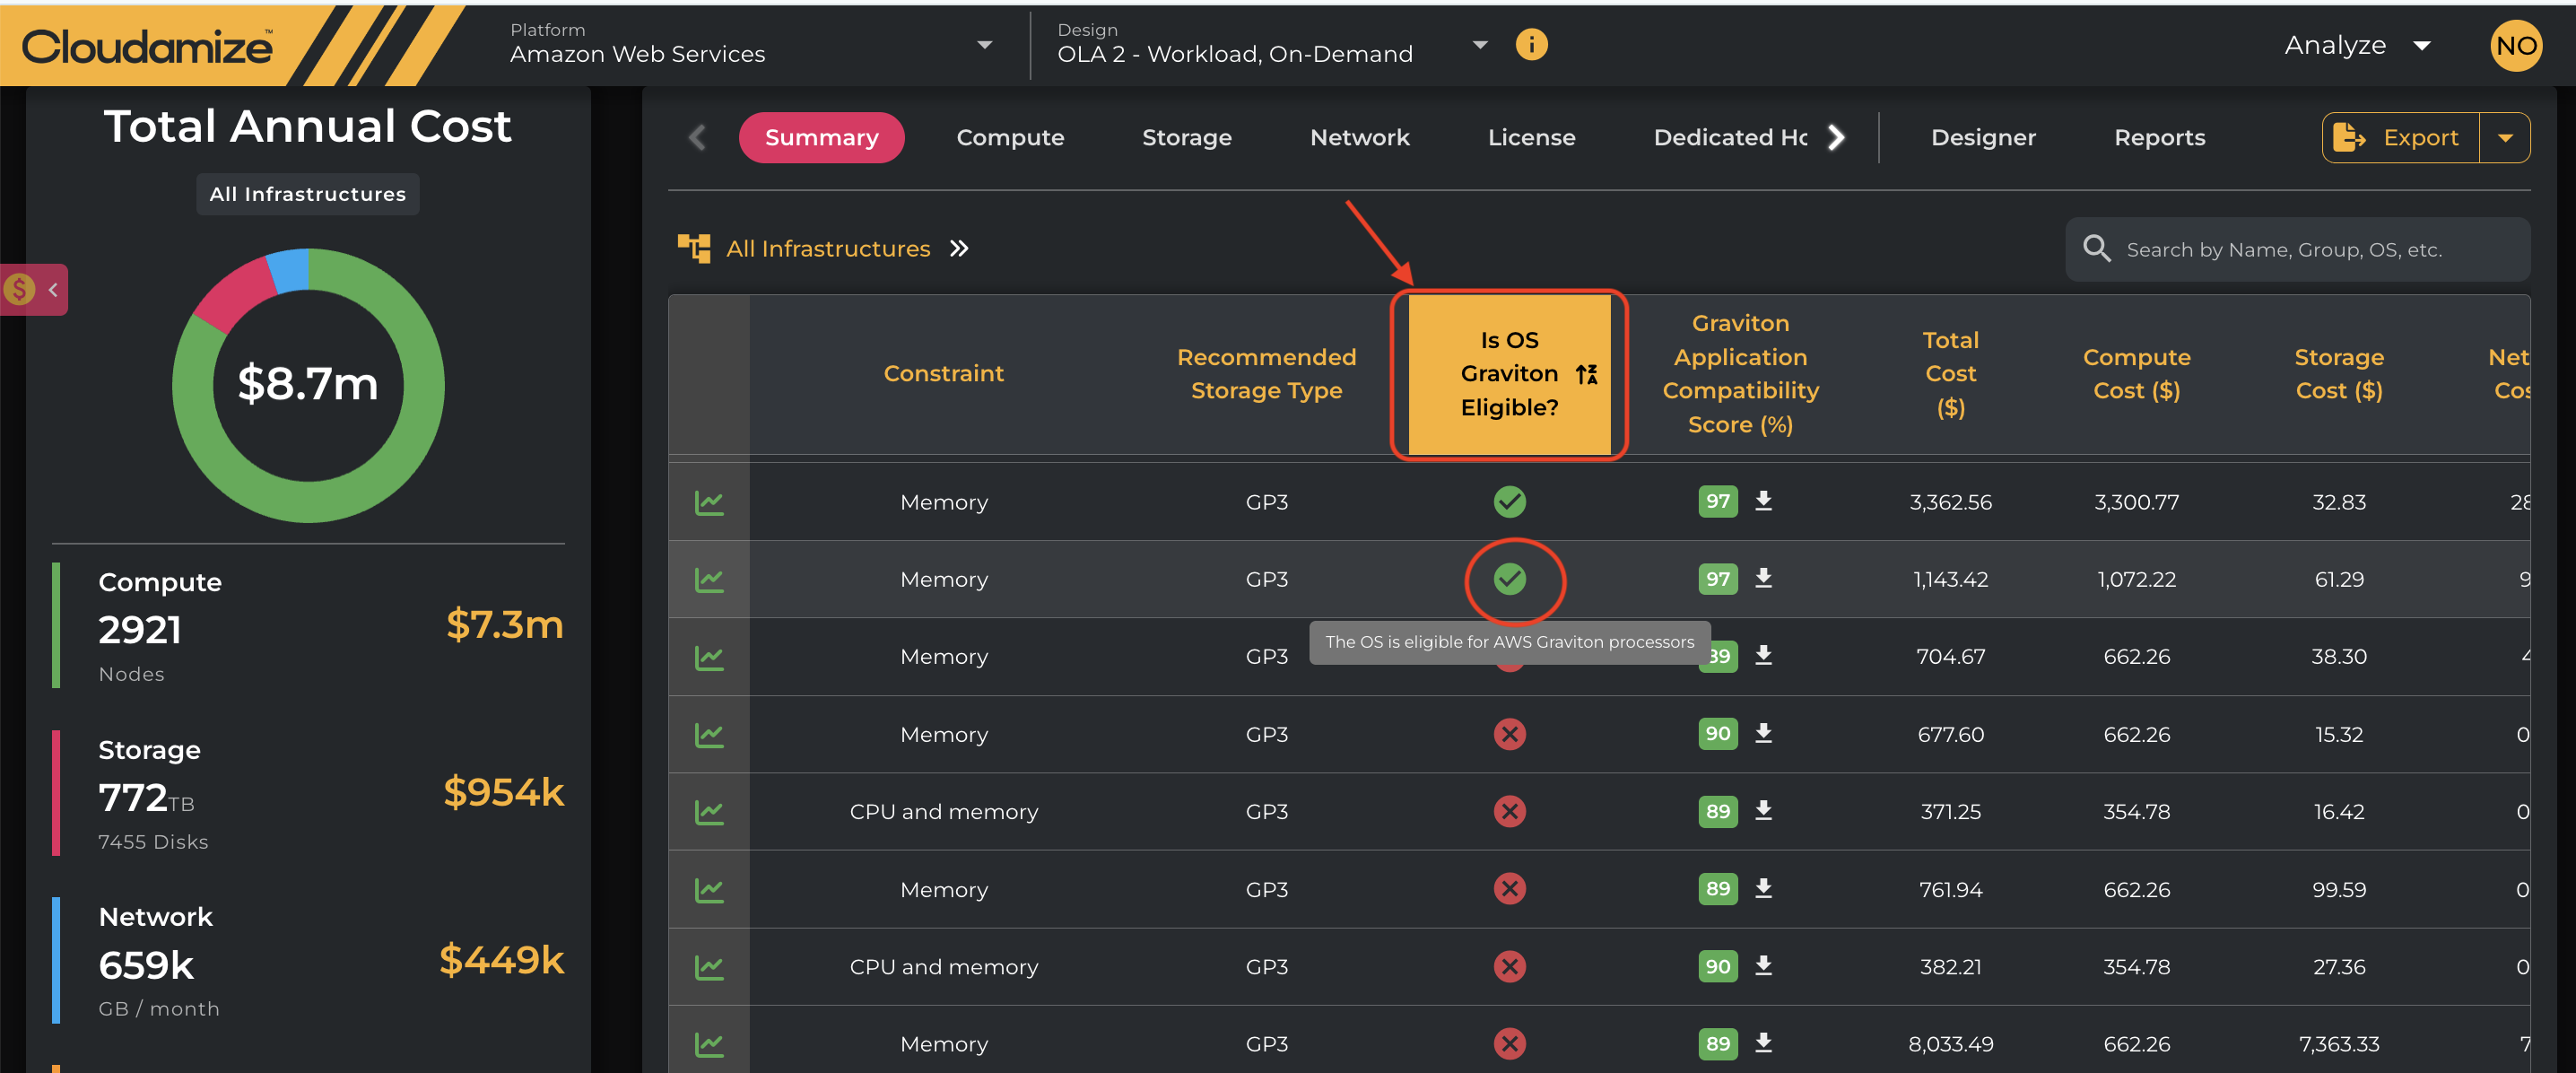This screenshot has height=1073, width=2576.
Task: Click red ineligible mark in 677.60 row
Action: 1509,734
